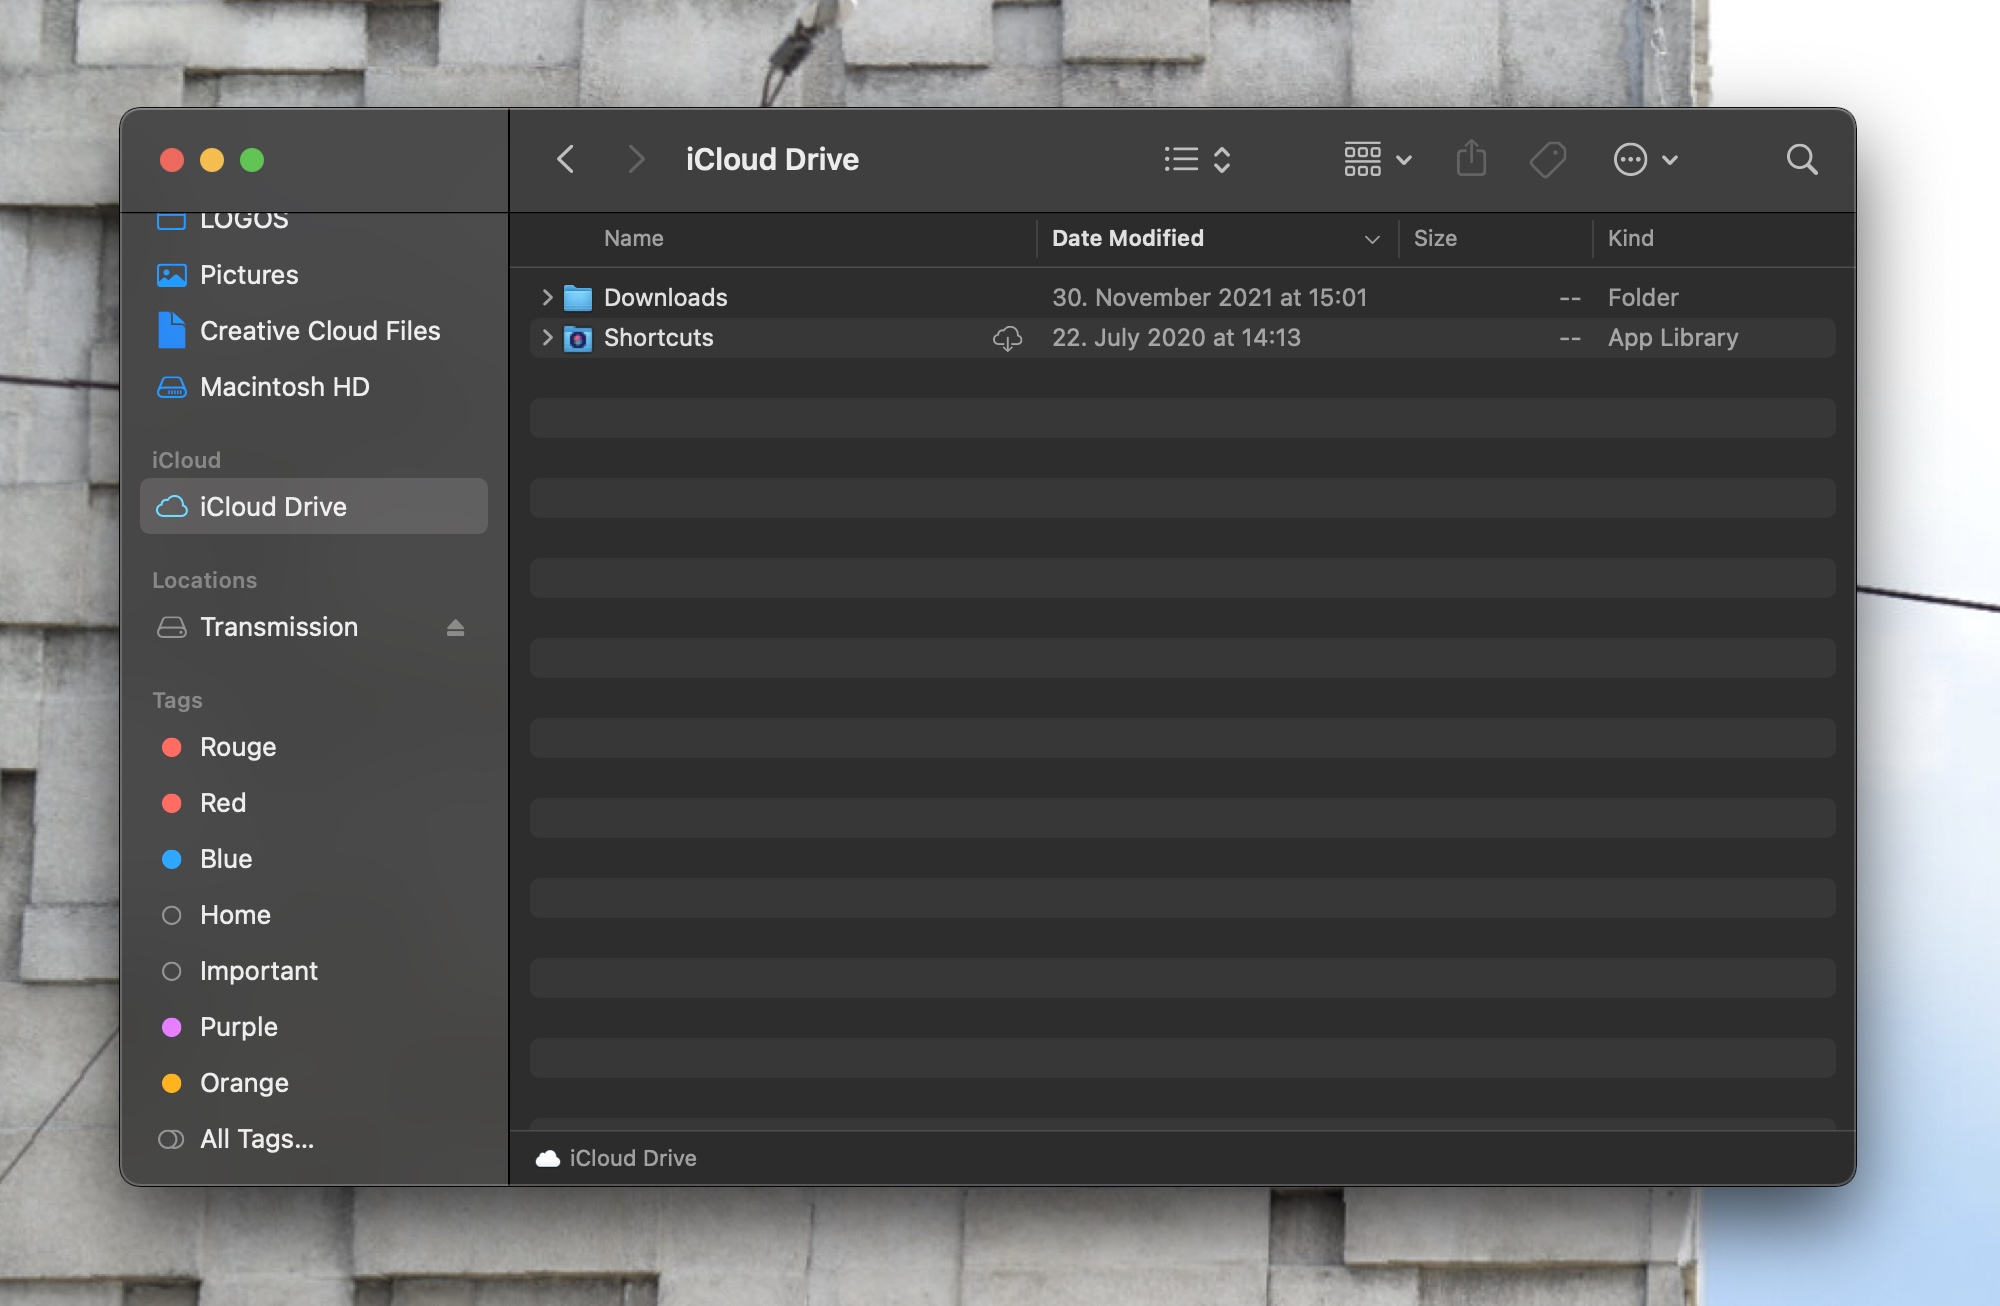Click the orange dot for Orange tag

[172, 1083]
